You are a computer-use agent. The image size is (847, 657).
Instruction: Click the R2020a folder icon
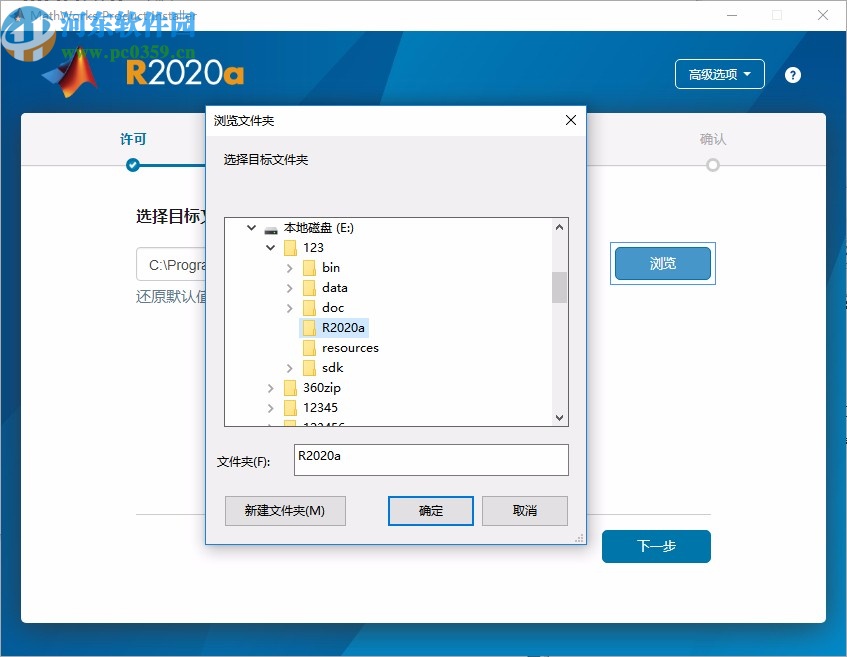click(x=309, y=327)
